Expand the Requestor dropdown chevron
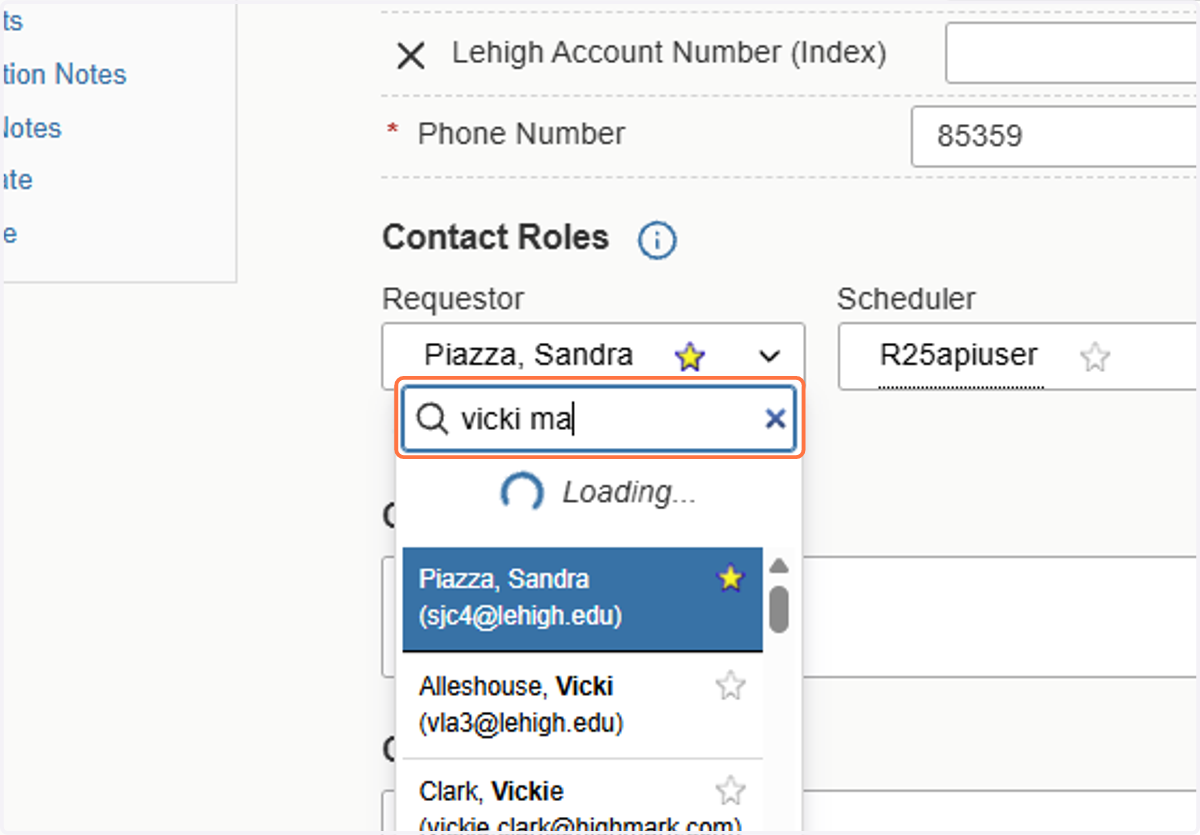 pos(769,356)
